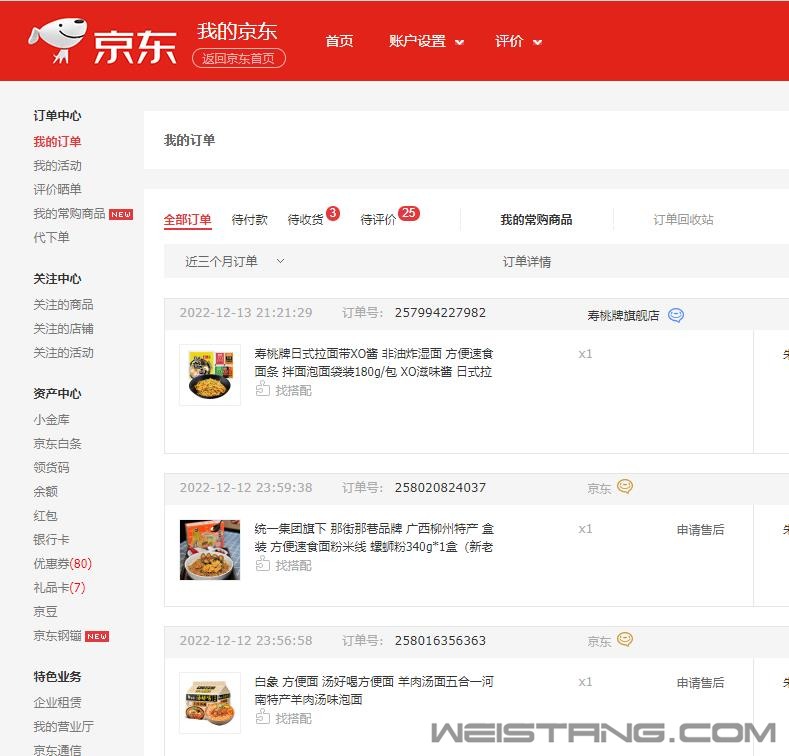Click 京东 seller label on order 258016356363
Image resolution: width=789 pixels, height=756 pixels.
click(599, 642)
